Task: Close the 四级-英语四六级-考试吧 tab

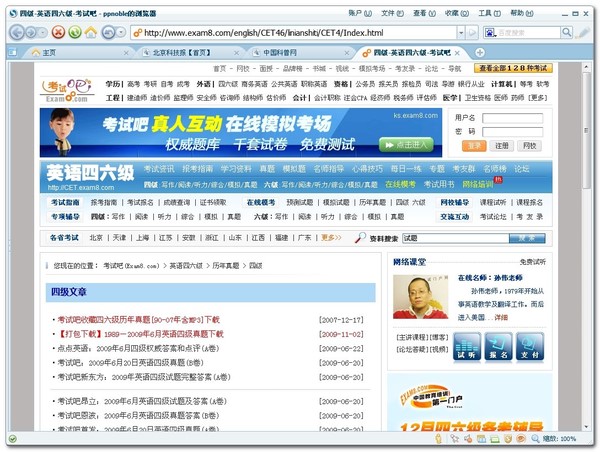Action: [x=457, y=53]
